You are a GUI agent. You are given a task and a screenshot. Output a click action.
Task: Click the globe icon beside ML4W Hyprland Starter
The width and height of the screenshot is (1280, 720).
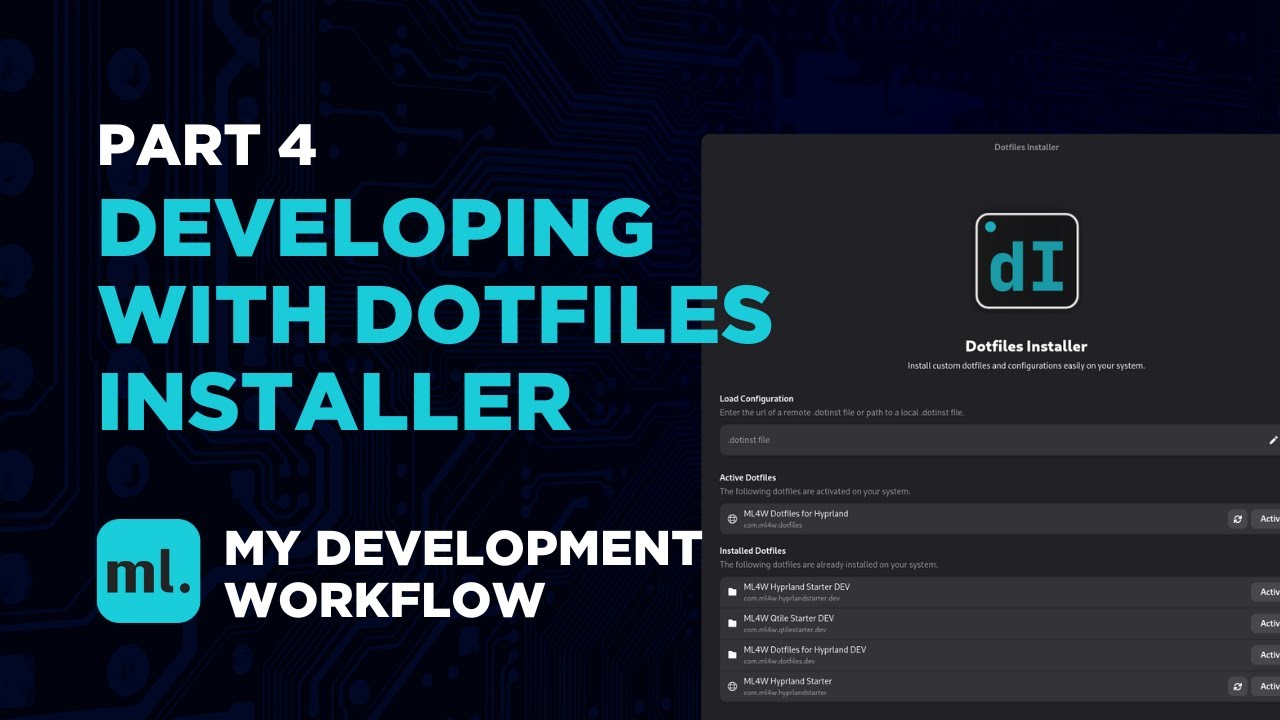(732, 687)
